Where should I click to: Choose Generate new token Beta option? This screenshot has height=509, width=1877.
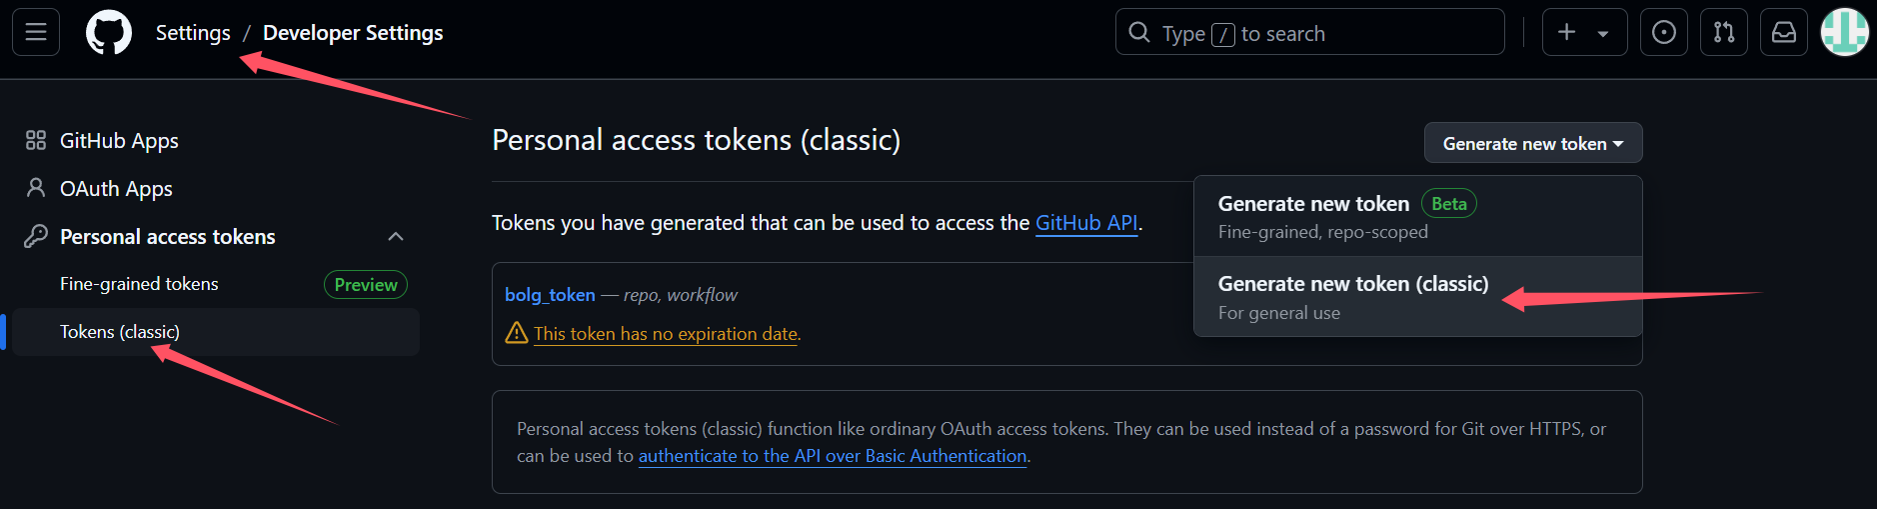click(x=1313, y=204)
